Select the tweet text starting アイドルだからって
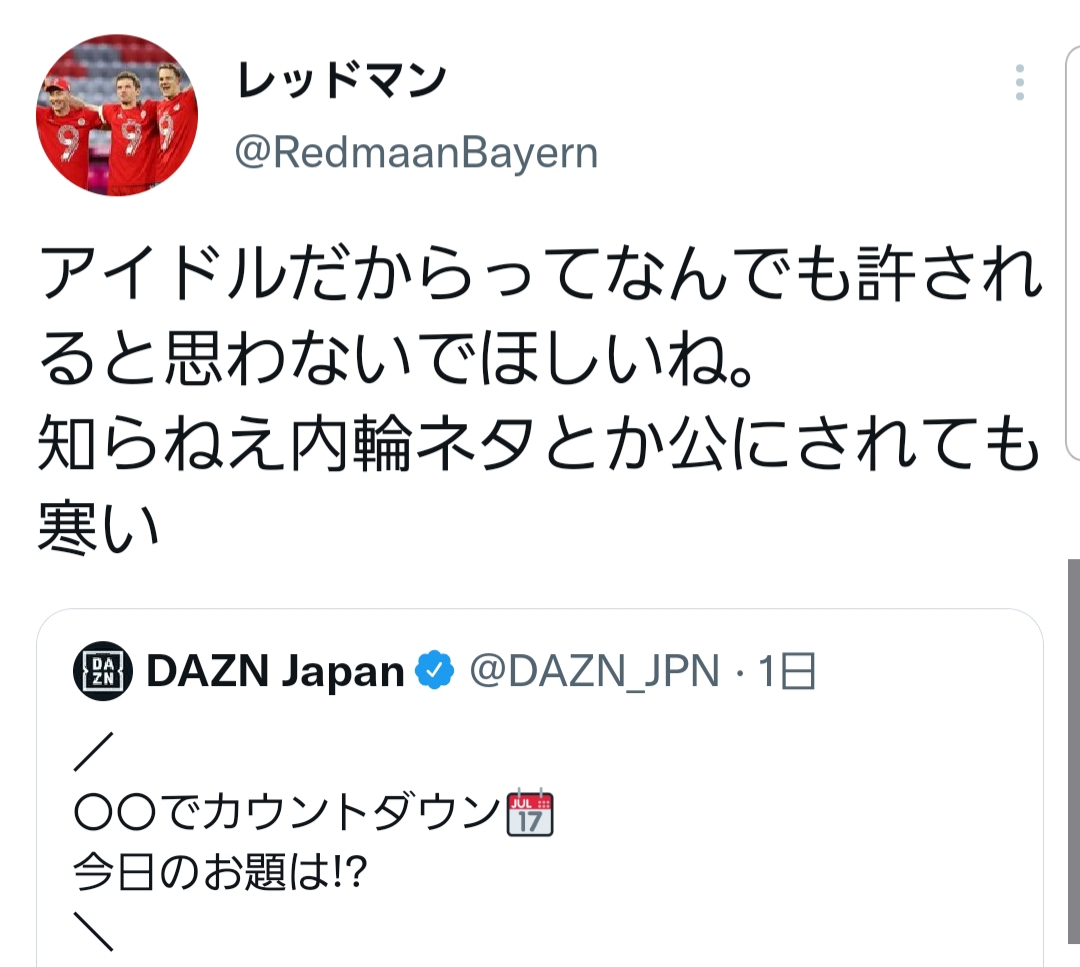The image size is (1080, 967). pyautogui.click(x=539, y=315)
